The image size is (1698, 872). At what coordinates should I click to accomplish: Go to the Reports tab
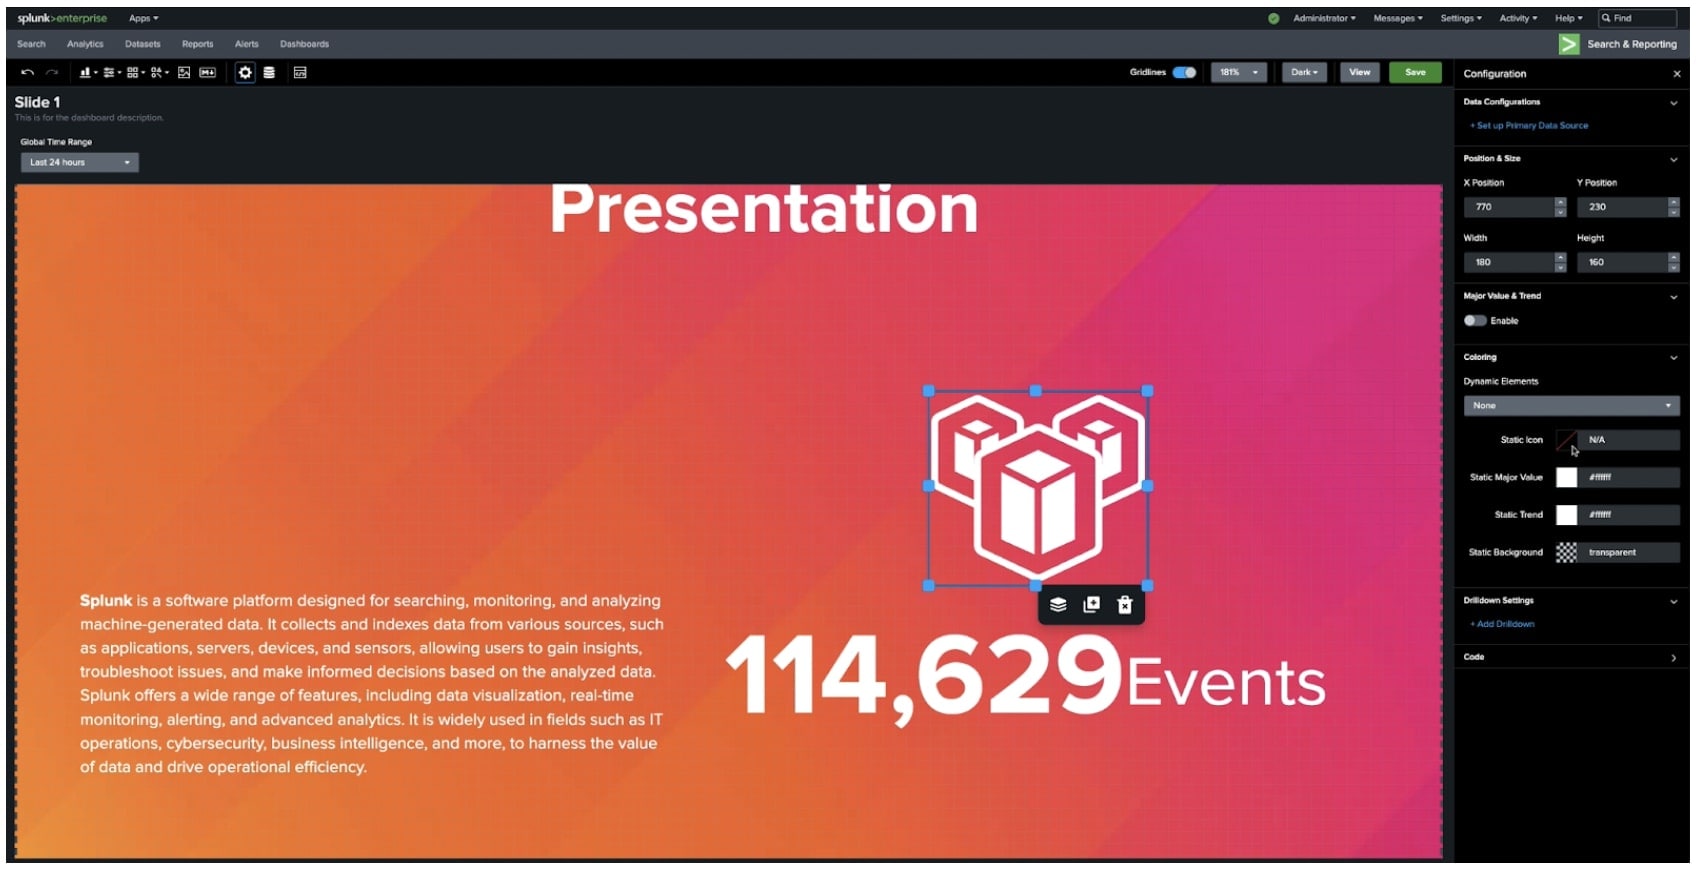point(197,44)
